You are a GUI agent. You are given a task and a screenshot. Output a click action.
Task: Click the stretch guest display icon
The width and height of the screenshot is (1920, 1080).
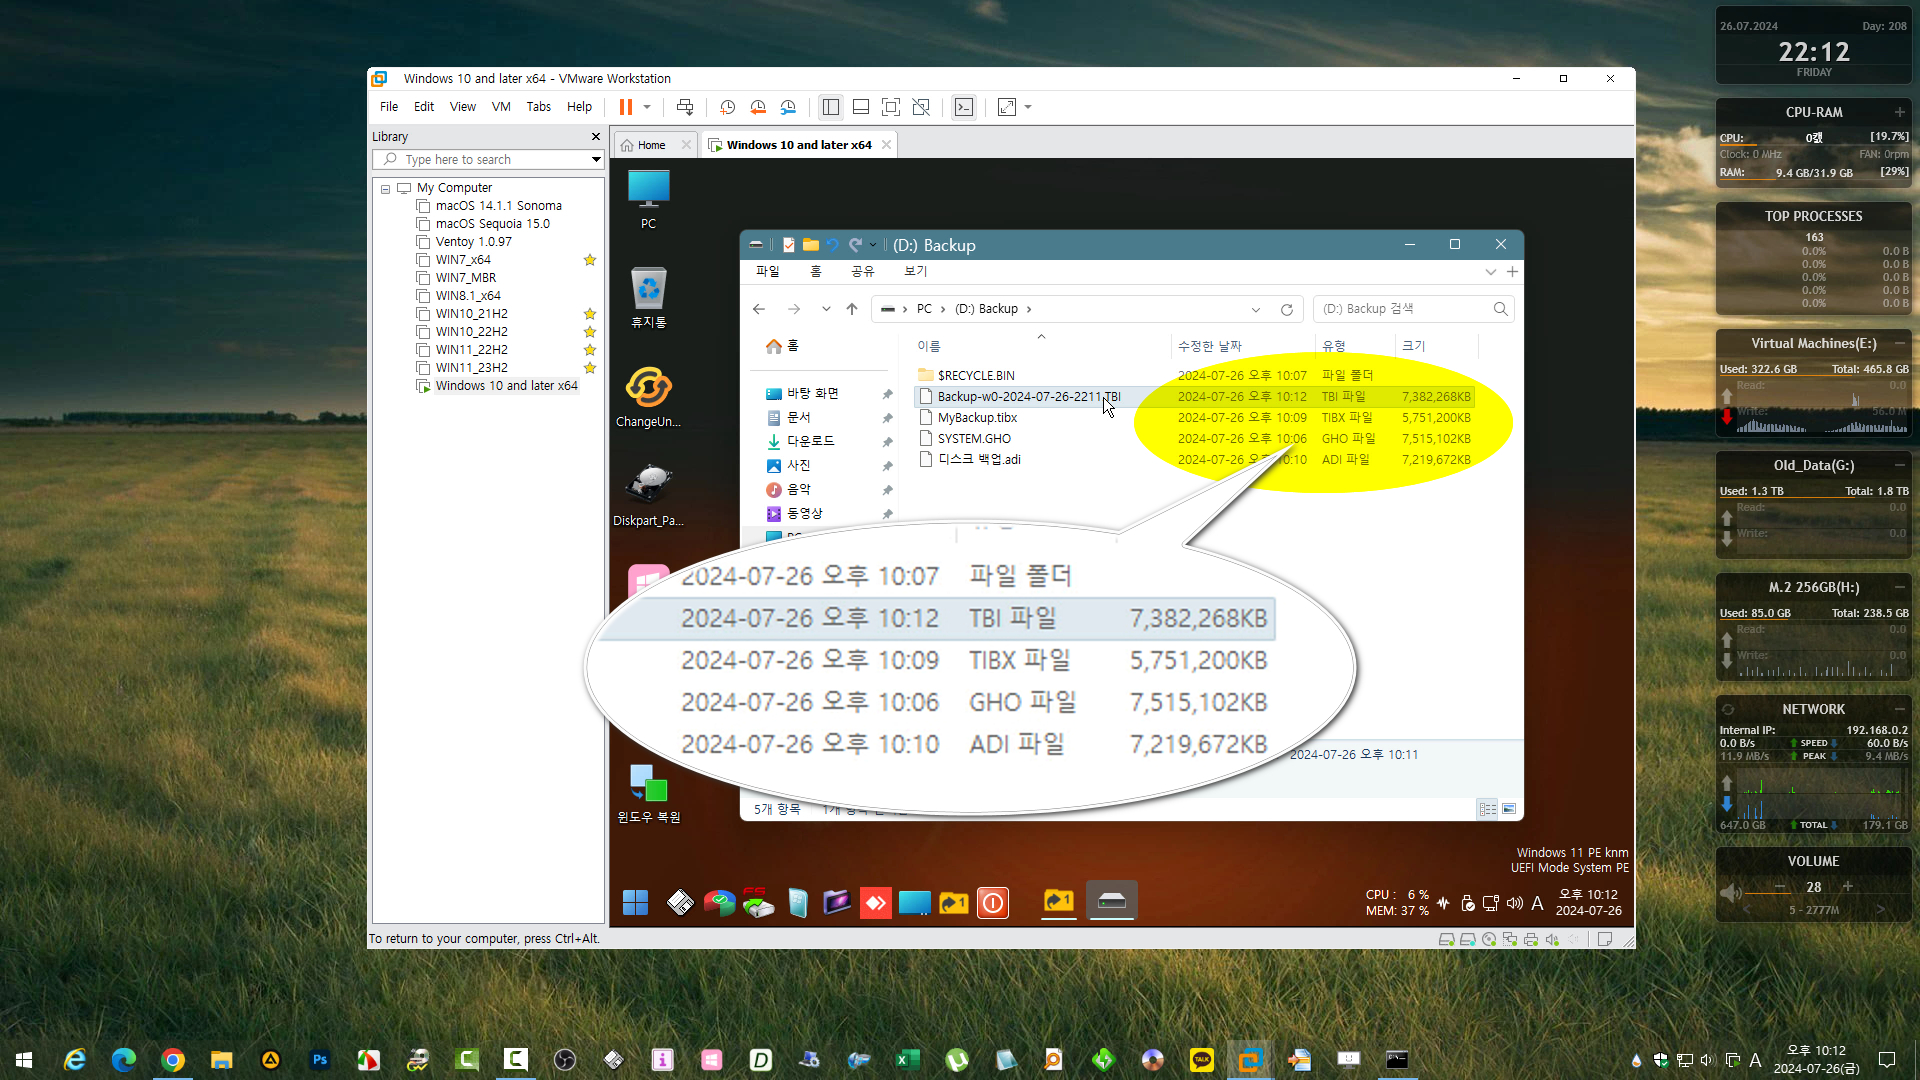click(x=1007, y=107)
